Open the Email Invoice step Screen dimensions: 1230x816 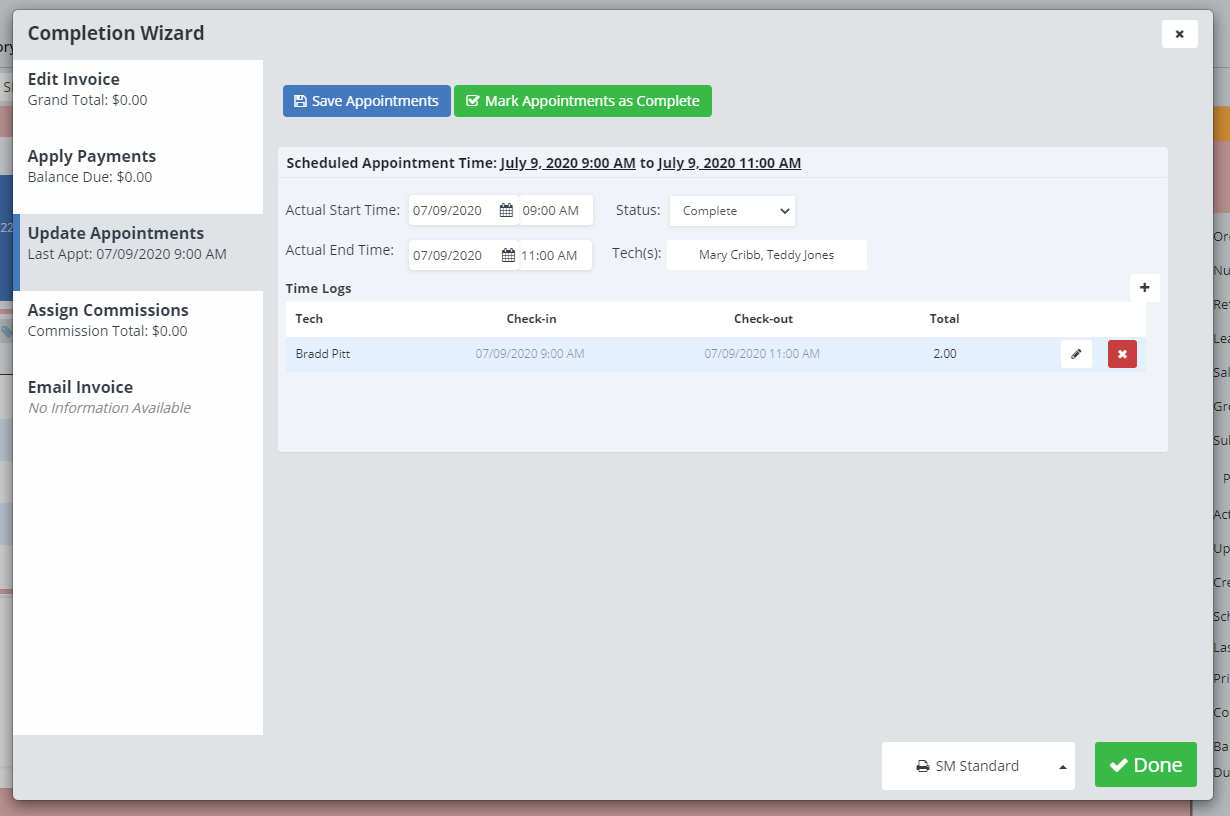pos(138,396)
